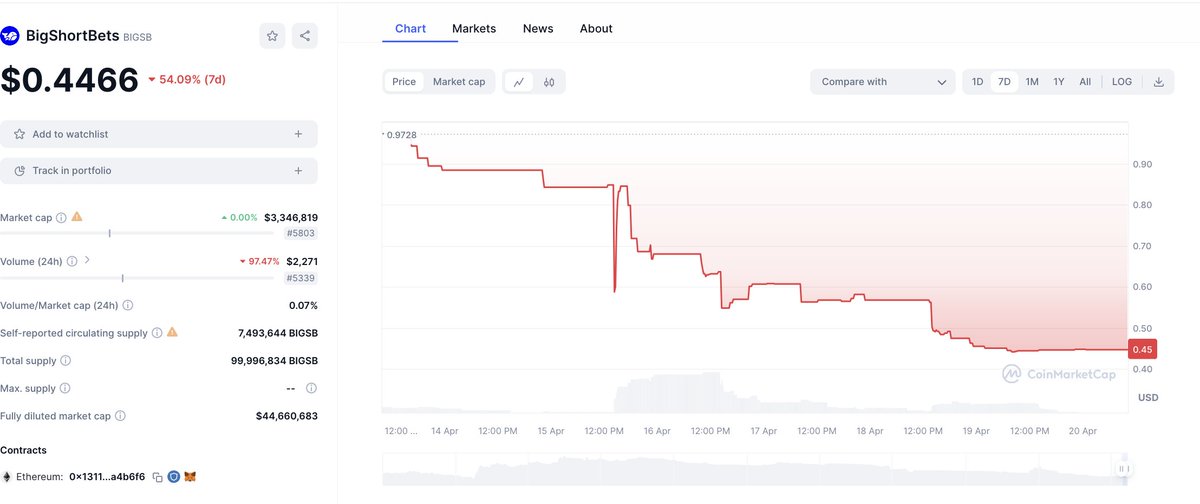Switch to line chart view
1200x504 pixels.
[x=518, y=82]
